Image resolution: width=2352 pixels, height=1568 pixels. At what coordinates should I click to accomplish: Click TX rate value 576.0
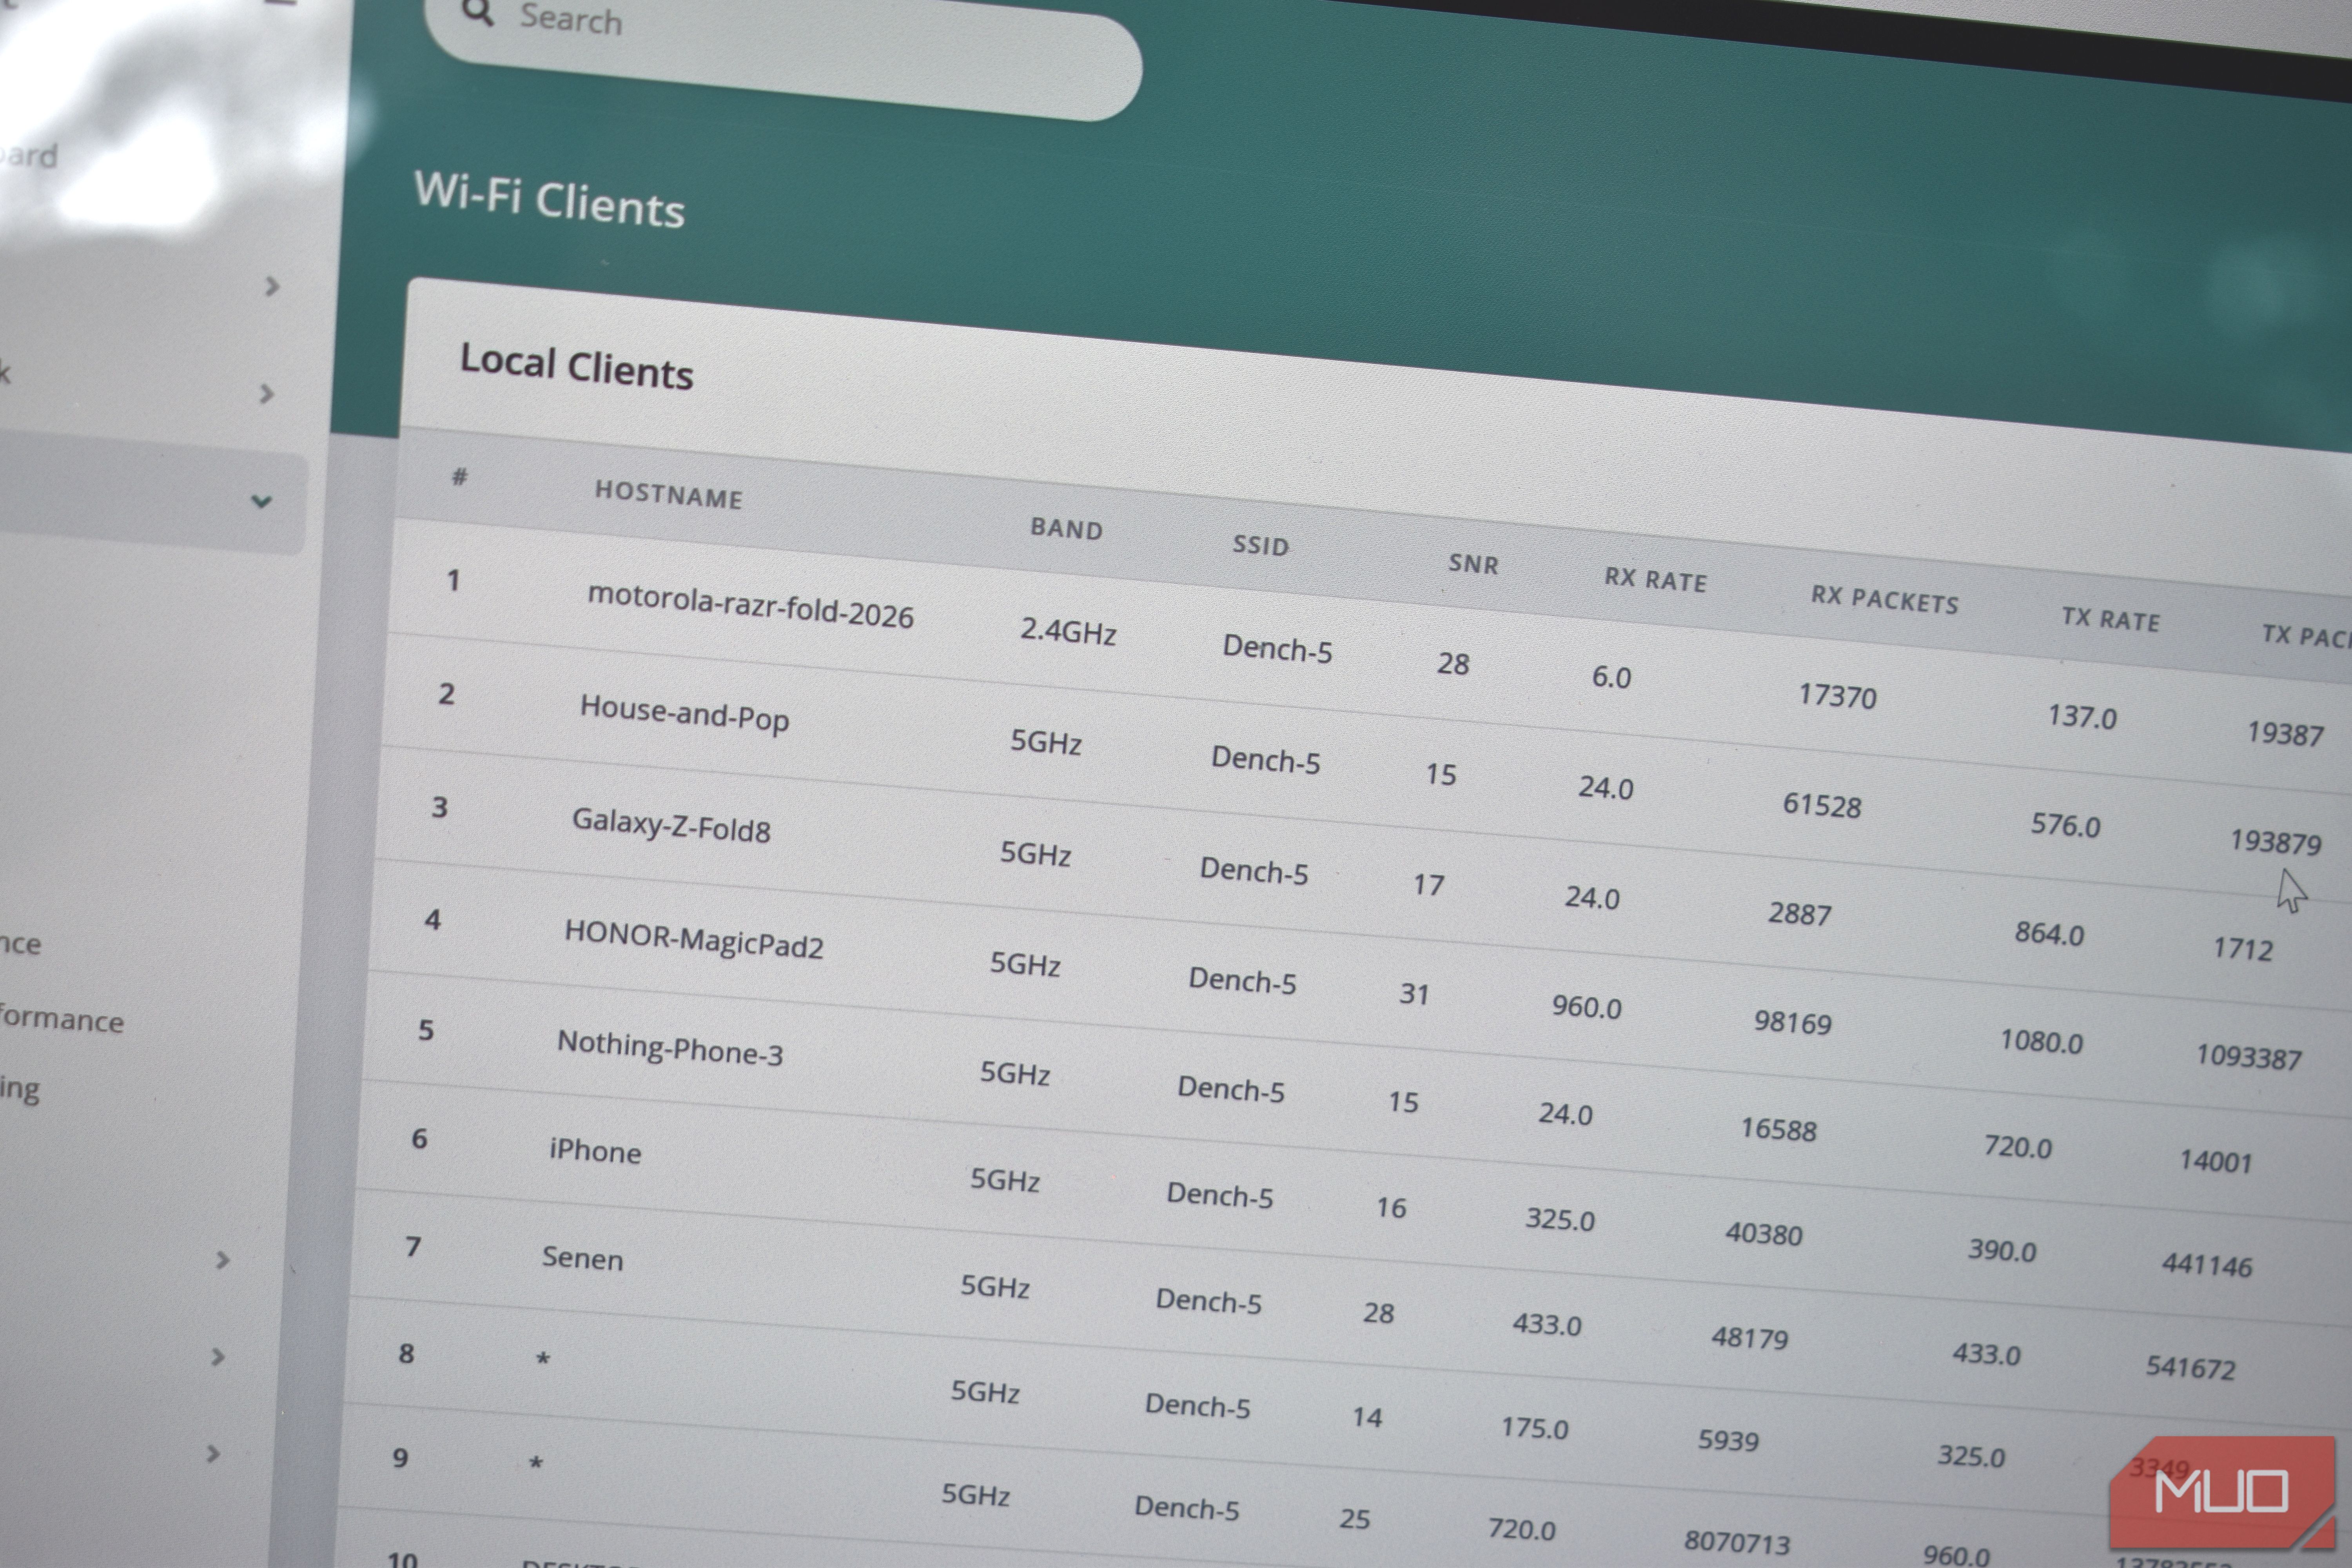click(x=2065, y=825)
